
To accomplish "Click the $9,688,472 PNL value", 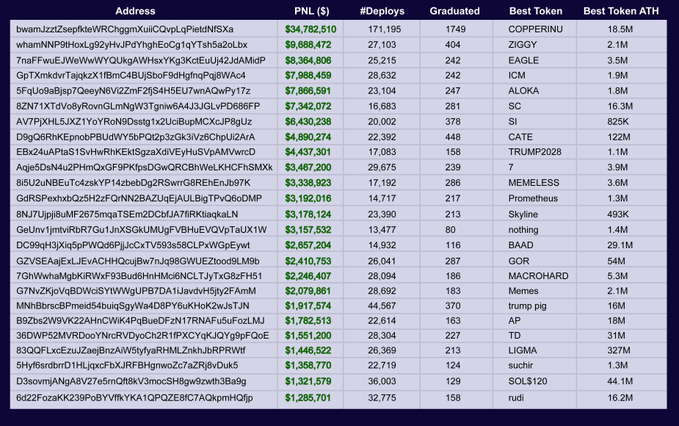I will [308, 45].
